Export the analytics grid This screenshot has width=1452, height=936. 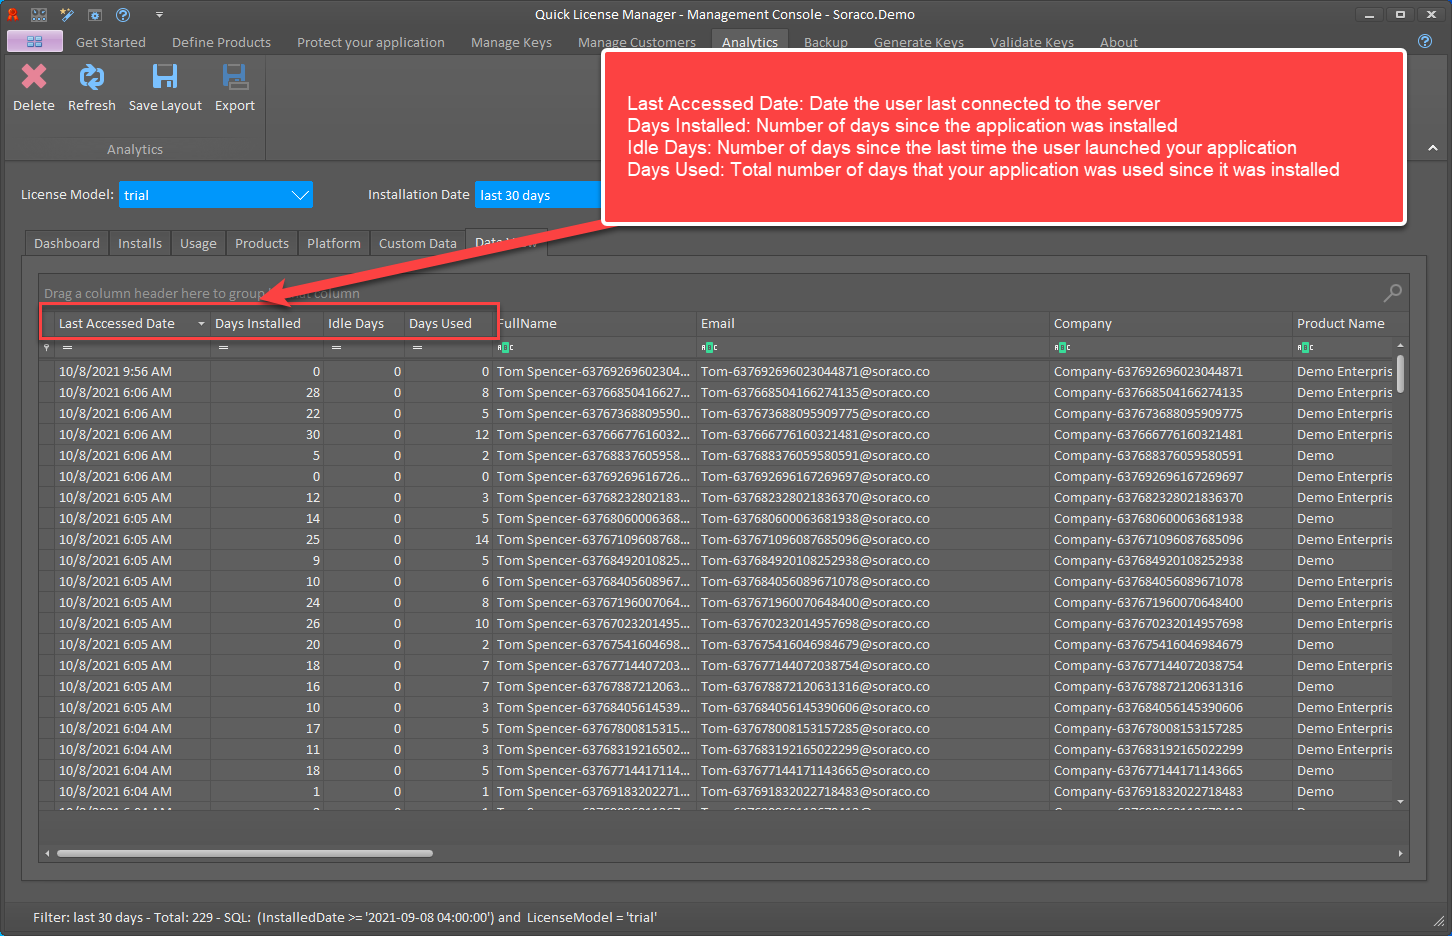[235, 77]
